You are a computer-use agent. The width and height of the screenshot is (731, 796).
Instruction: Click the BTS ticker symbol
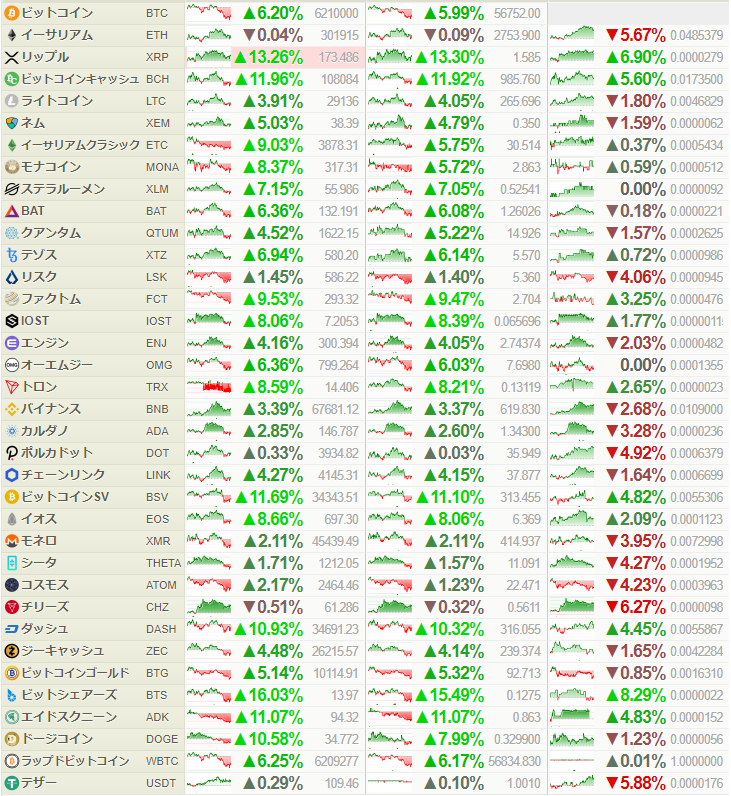157,695
